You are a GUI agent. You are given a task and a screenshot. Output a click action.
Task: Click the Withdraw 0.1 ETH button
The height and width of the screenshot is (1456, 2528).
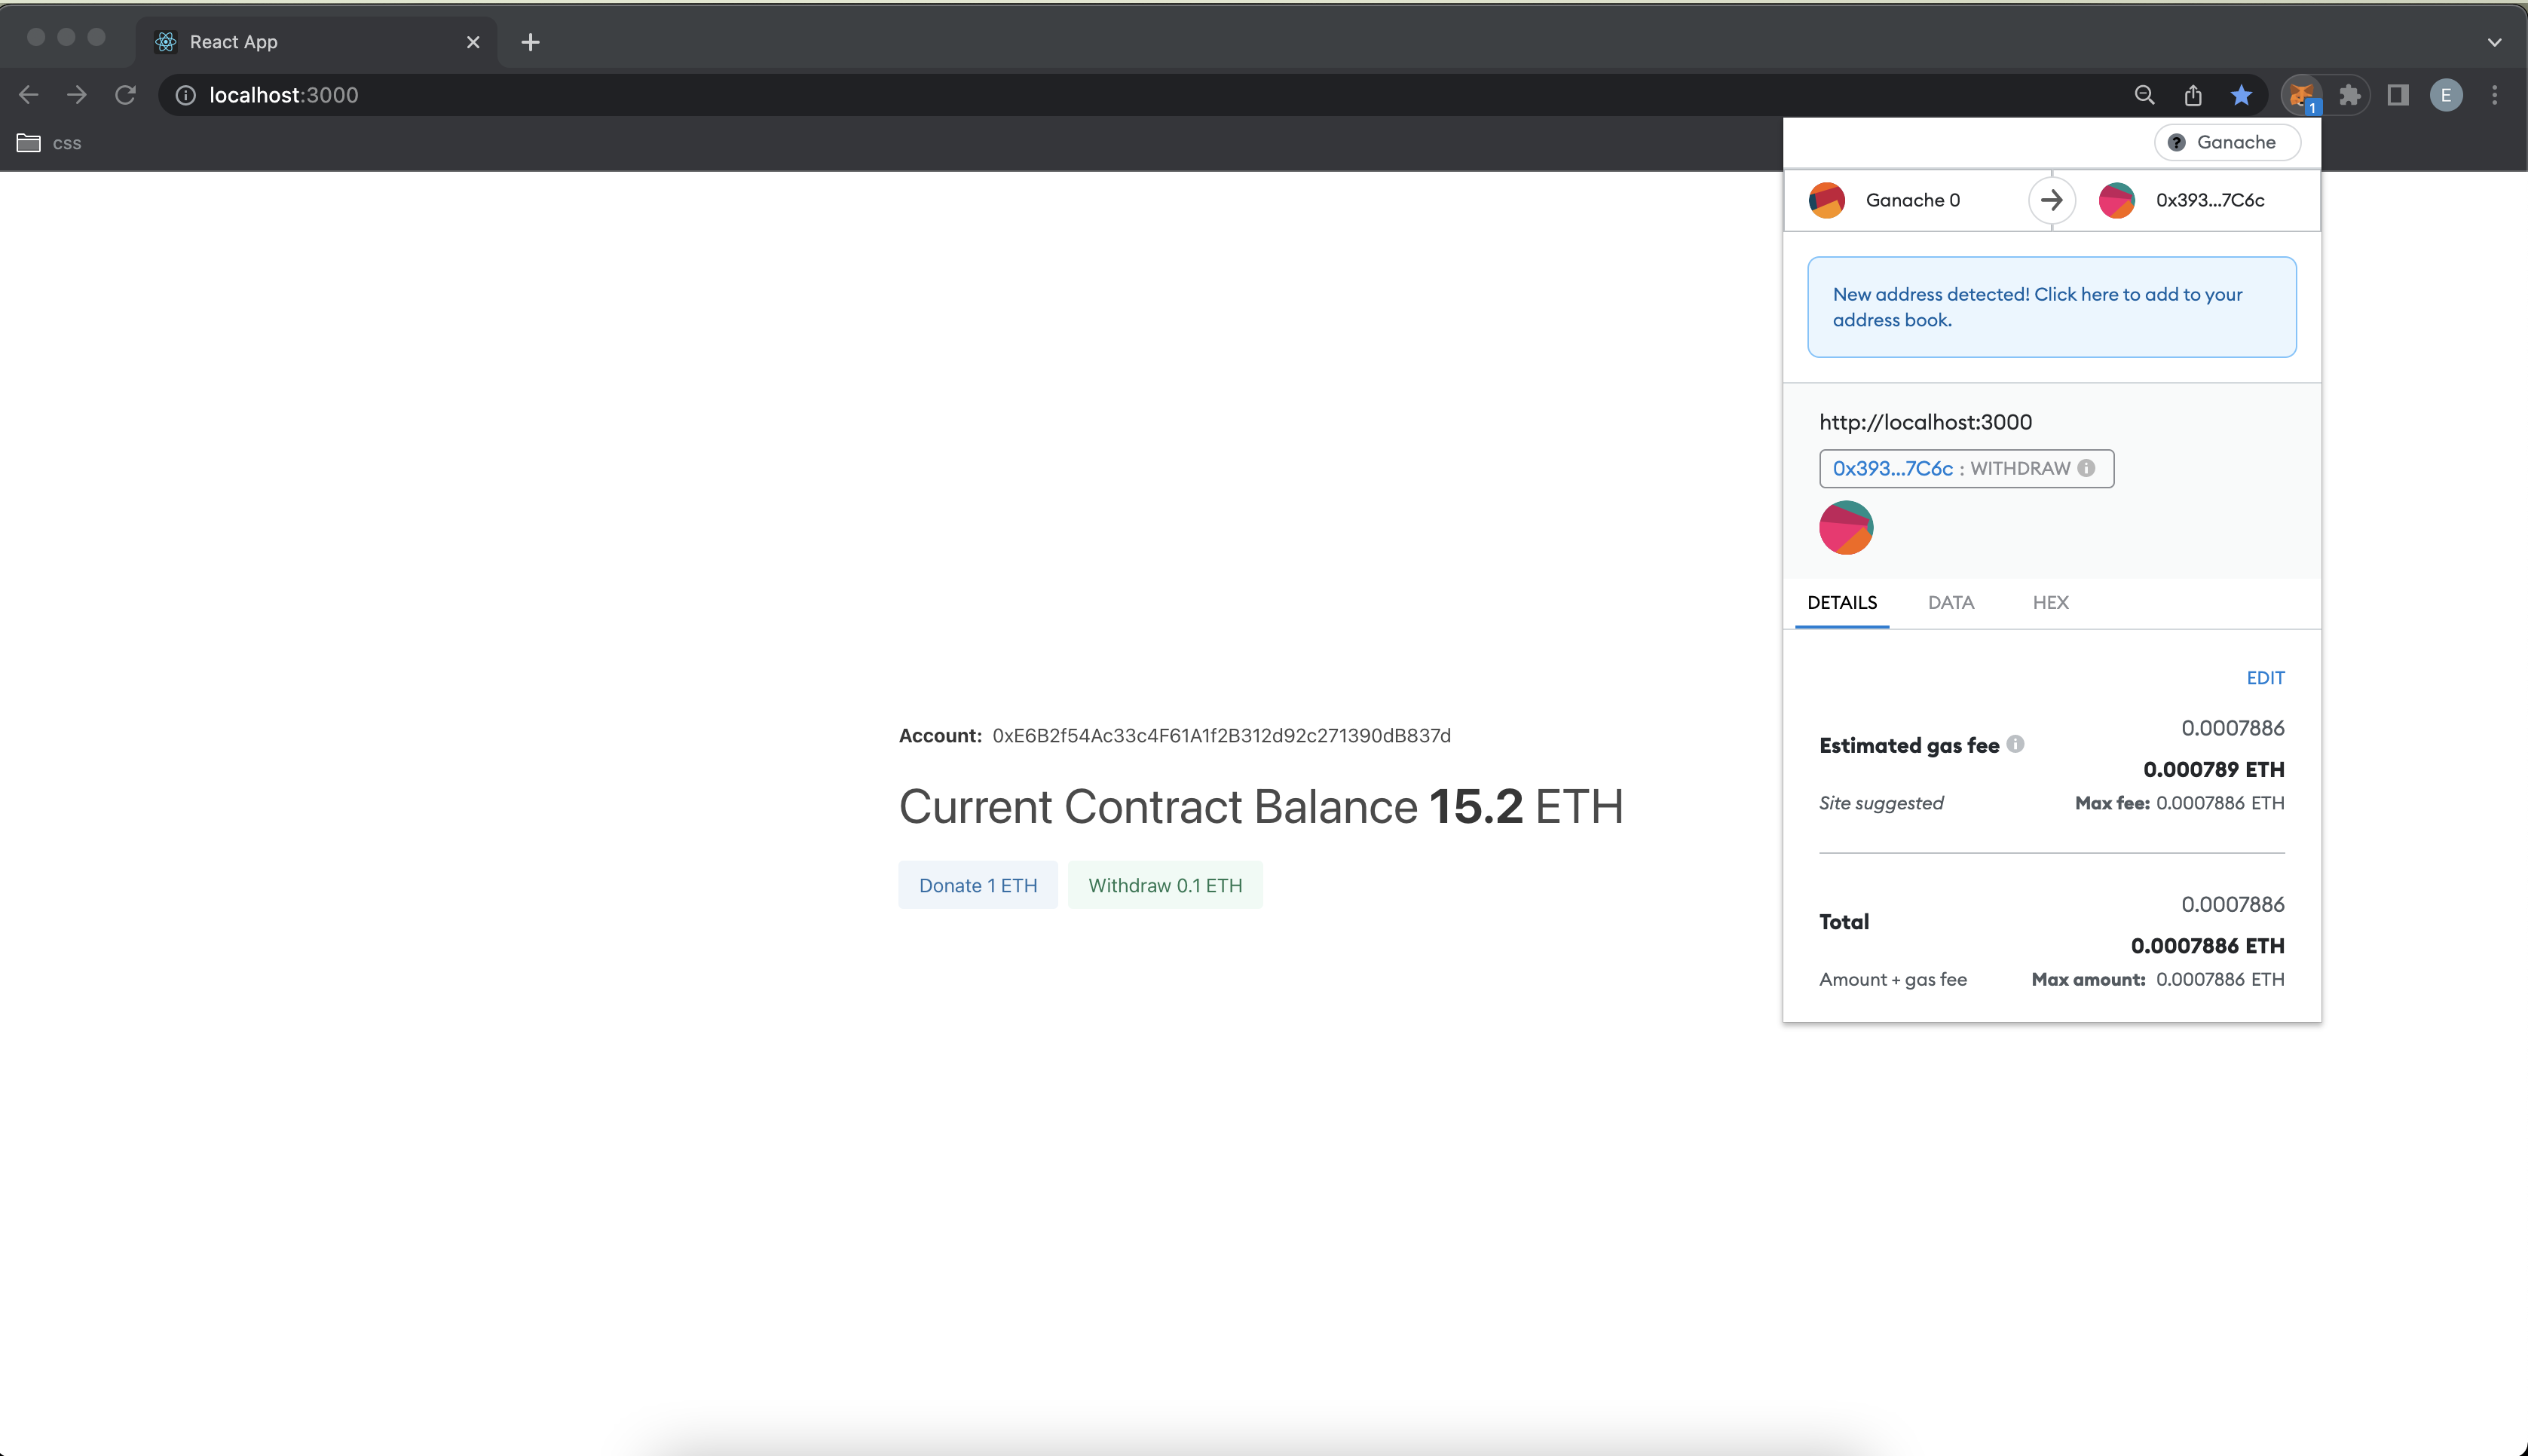[1165, 885]
